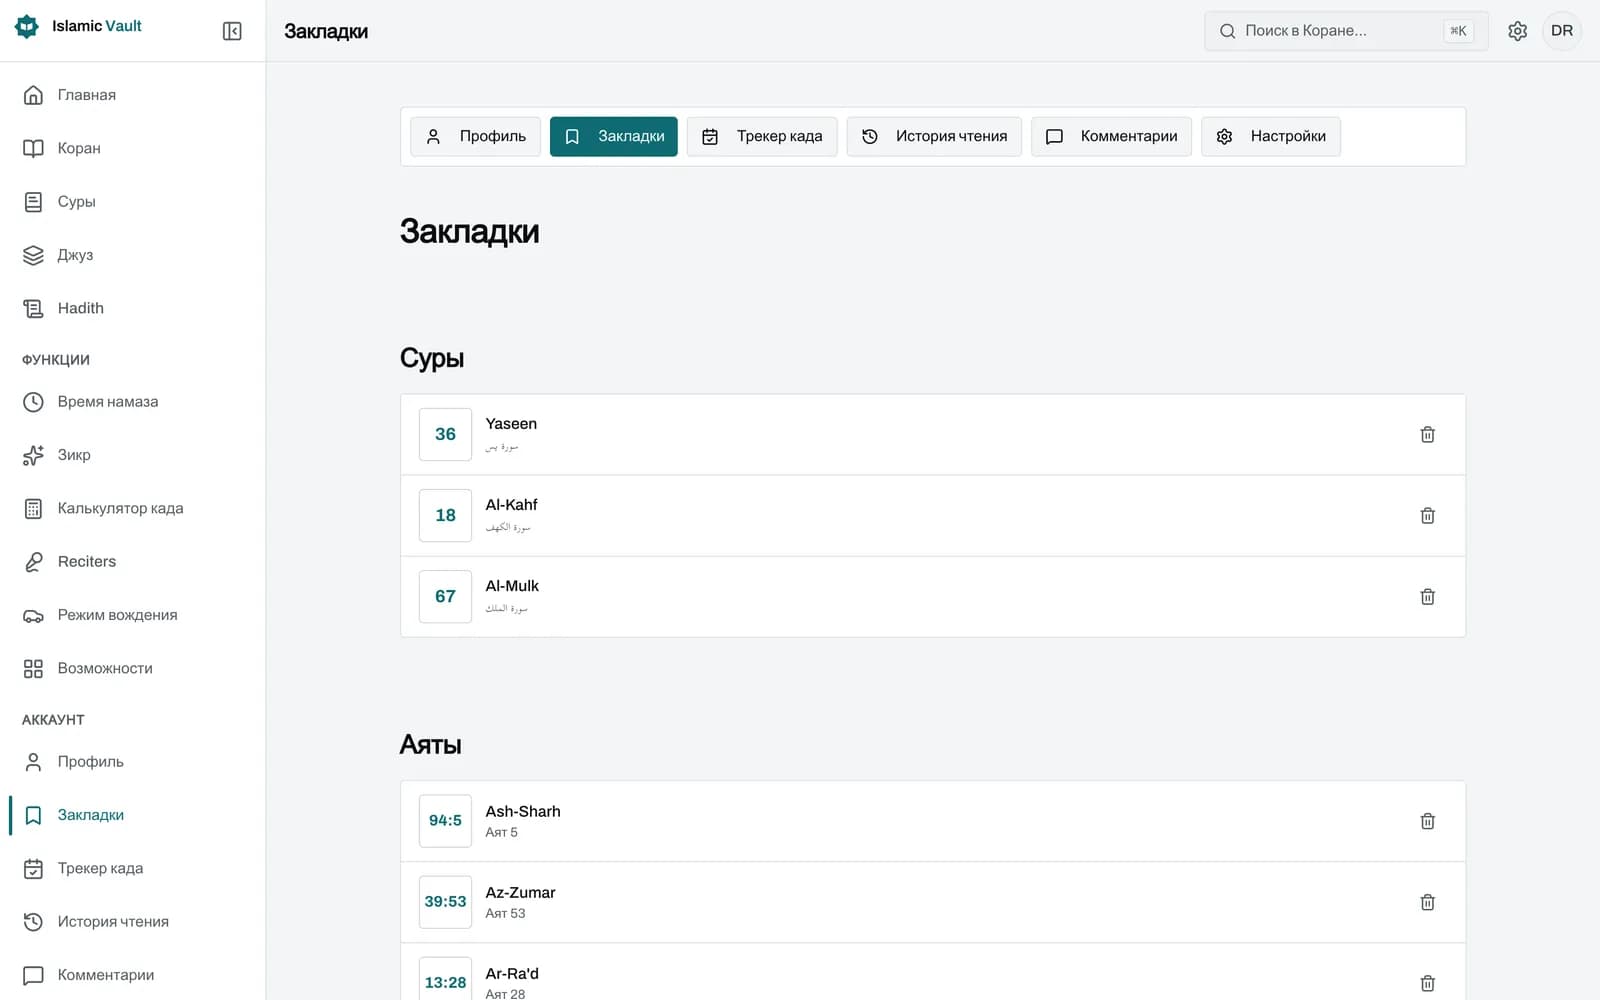Open the Комментарии tab
The image size is (1600, 1000).
[1111, 136]
